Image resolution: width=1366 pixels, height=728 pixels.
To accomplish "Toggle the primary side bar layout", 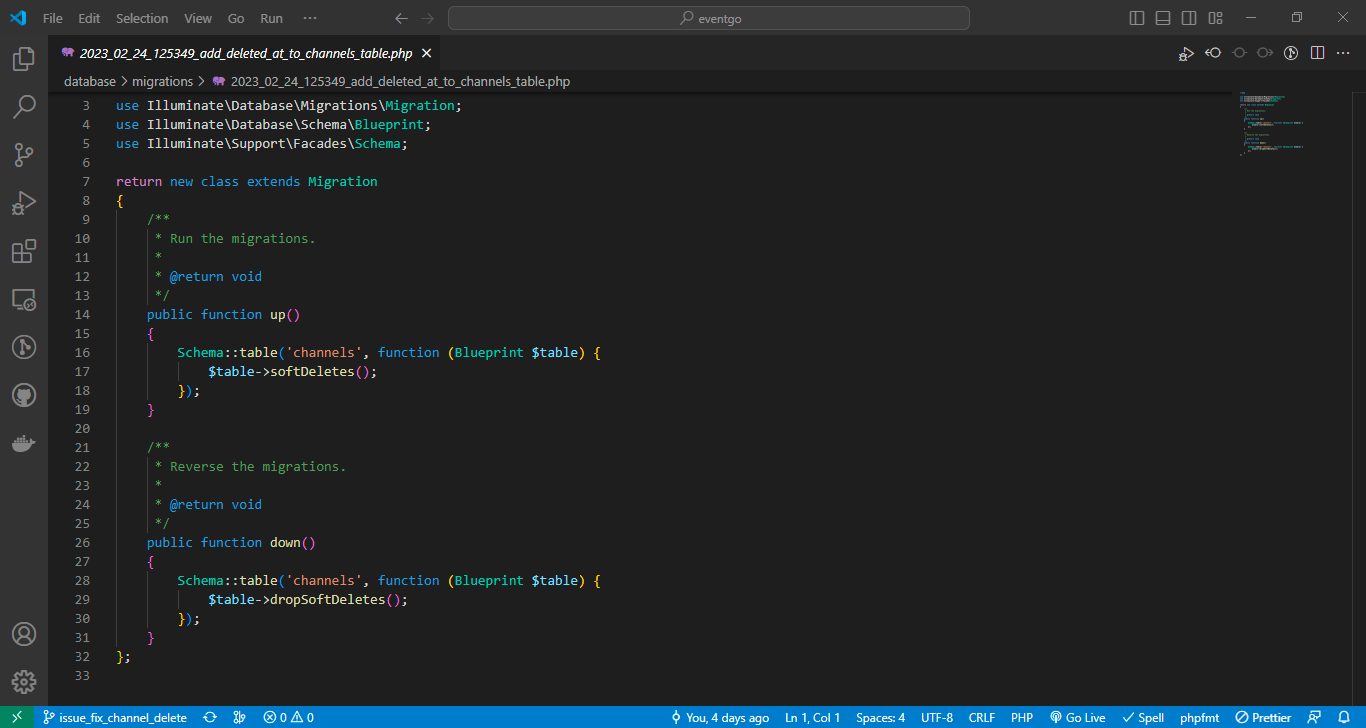I will pos(1137,18).
